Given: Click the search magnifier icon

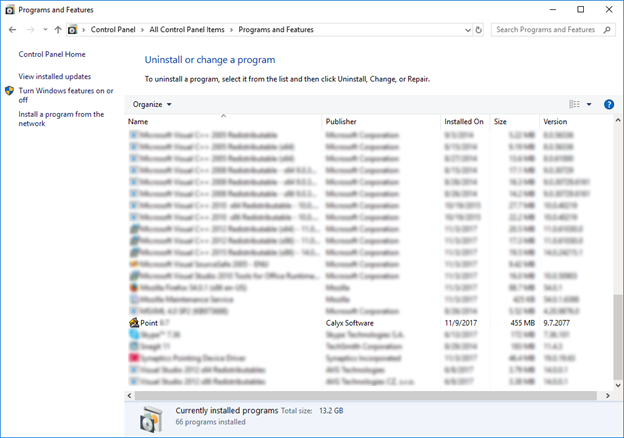Looking at the screenshot, I should (x=607, y=30).
